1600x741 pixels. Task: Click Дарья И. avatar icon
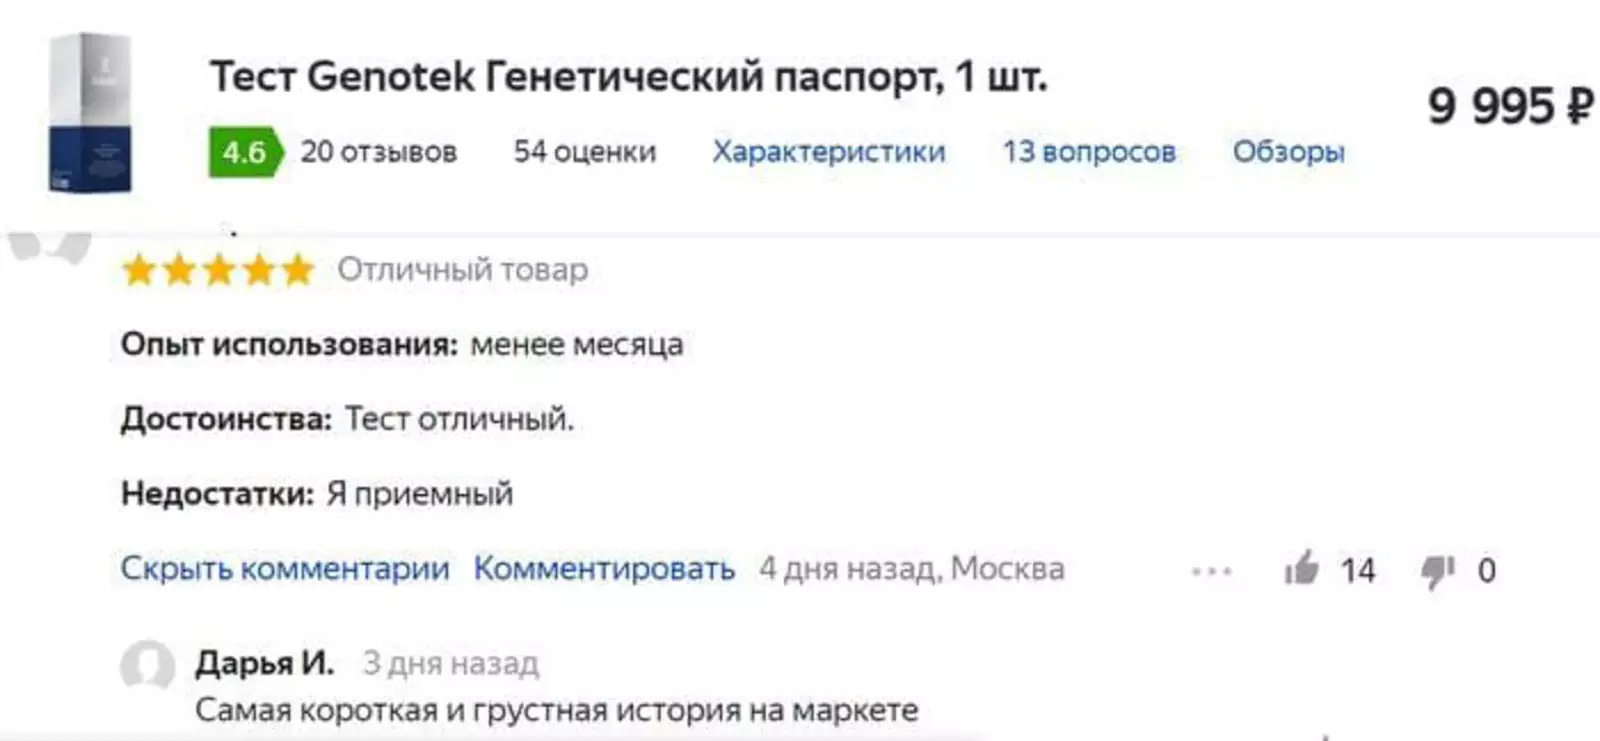pyautogui.click(x=148, y=665)
